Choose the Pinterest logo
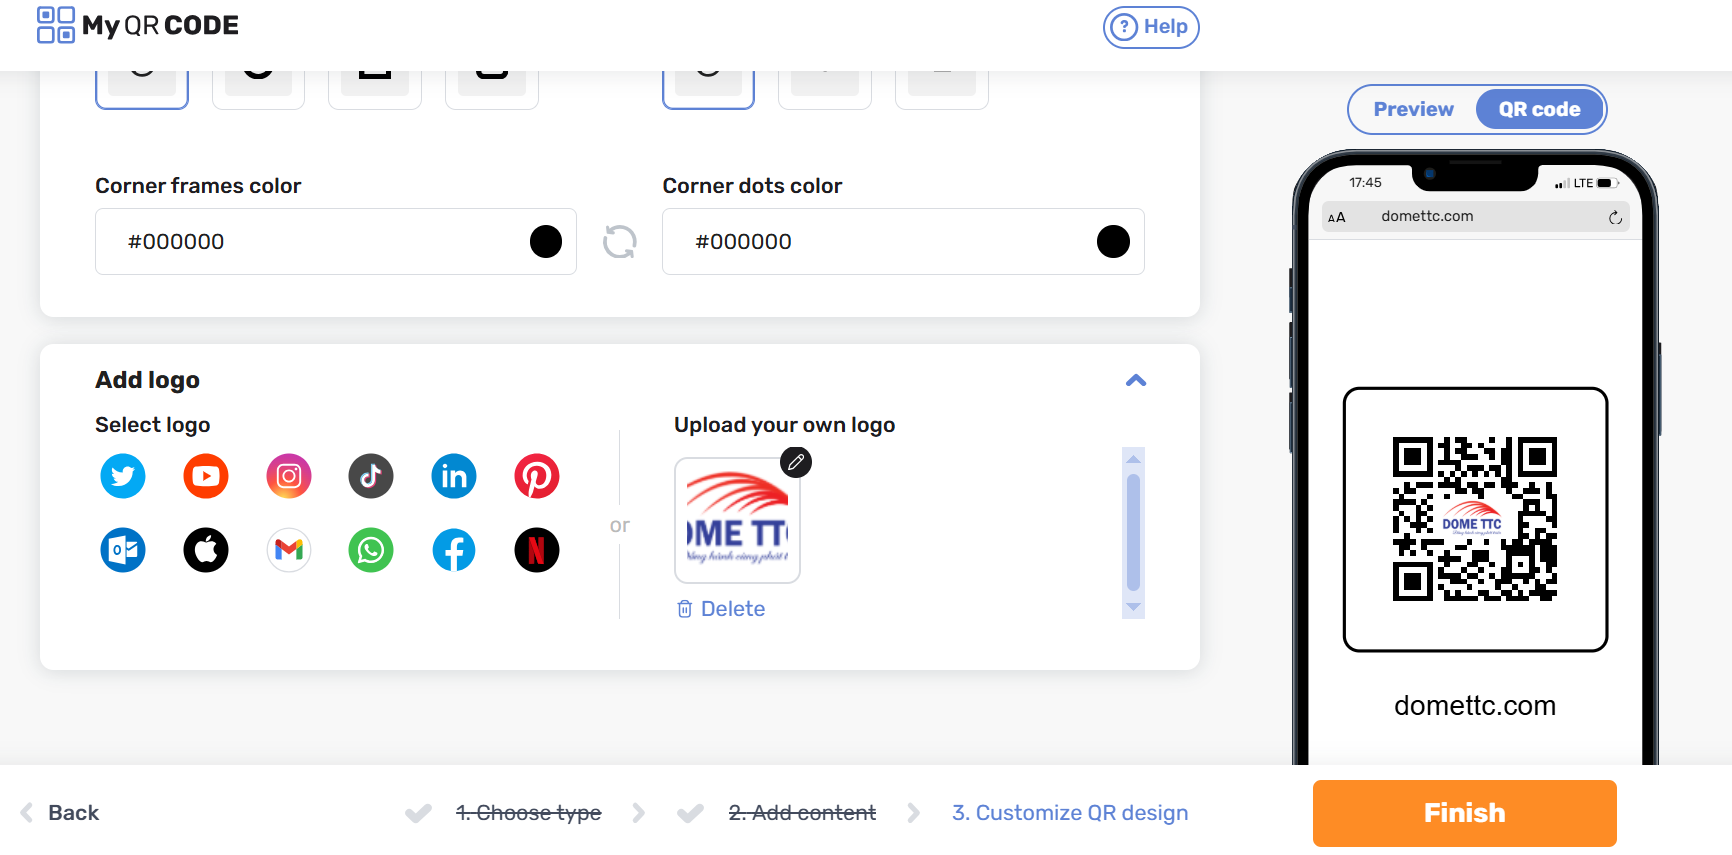The width and height of the screenshot is (1732, 855). click(537, 476)
